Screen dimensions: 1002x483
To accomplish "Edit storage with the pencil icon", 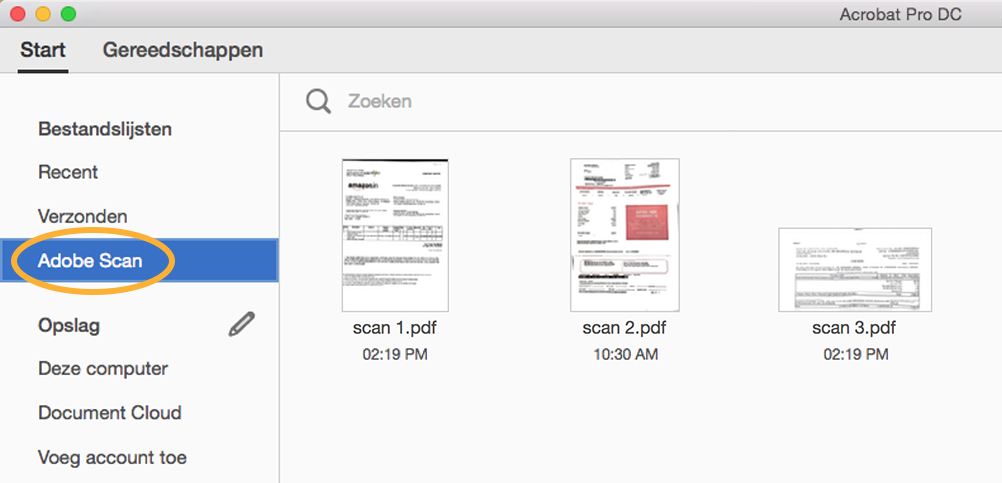I will (242, 325).
